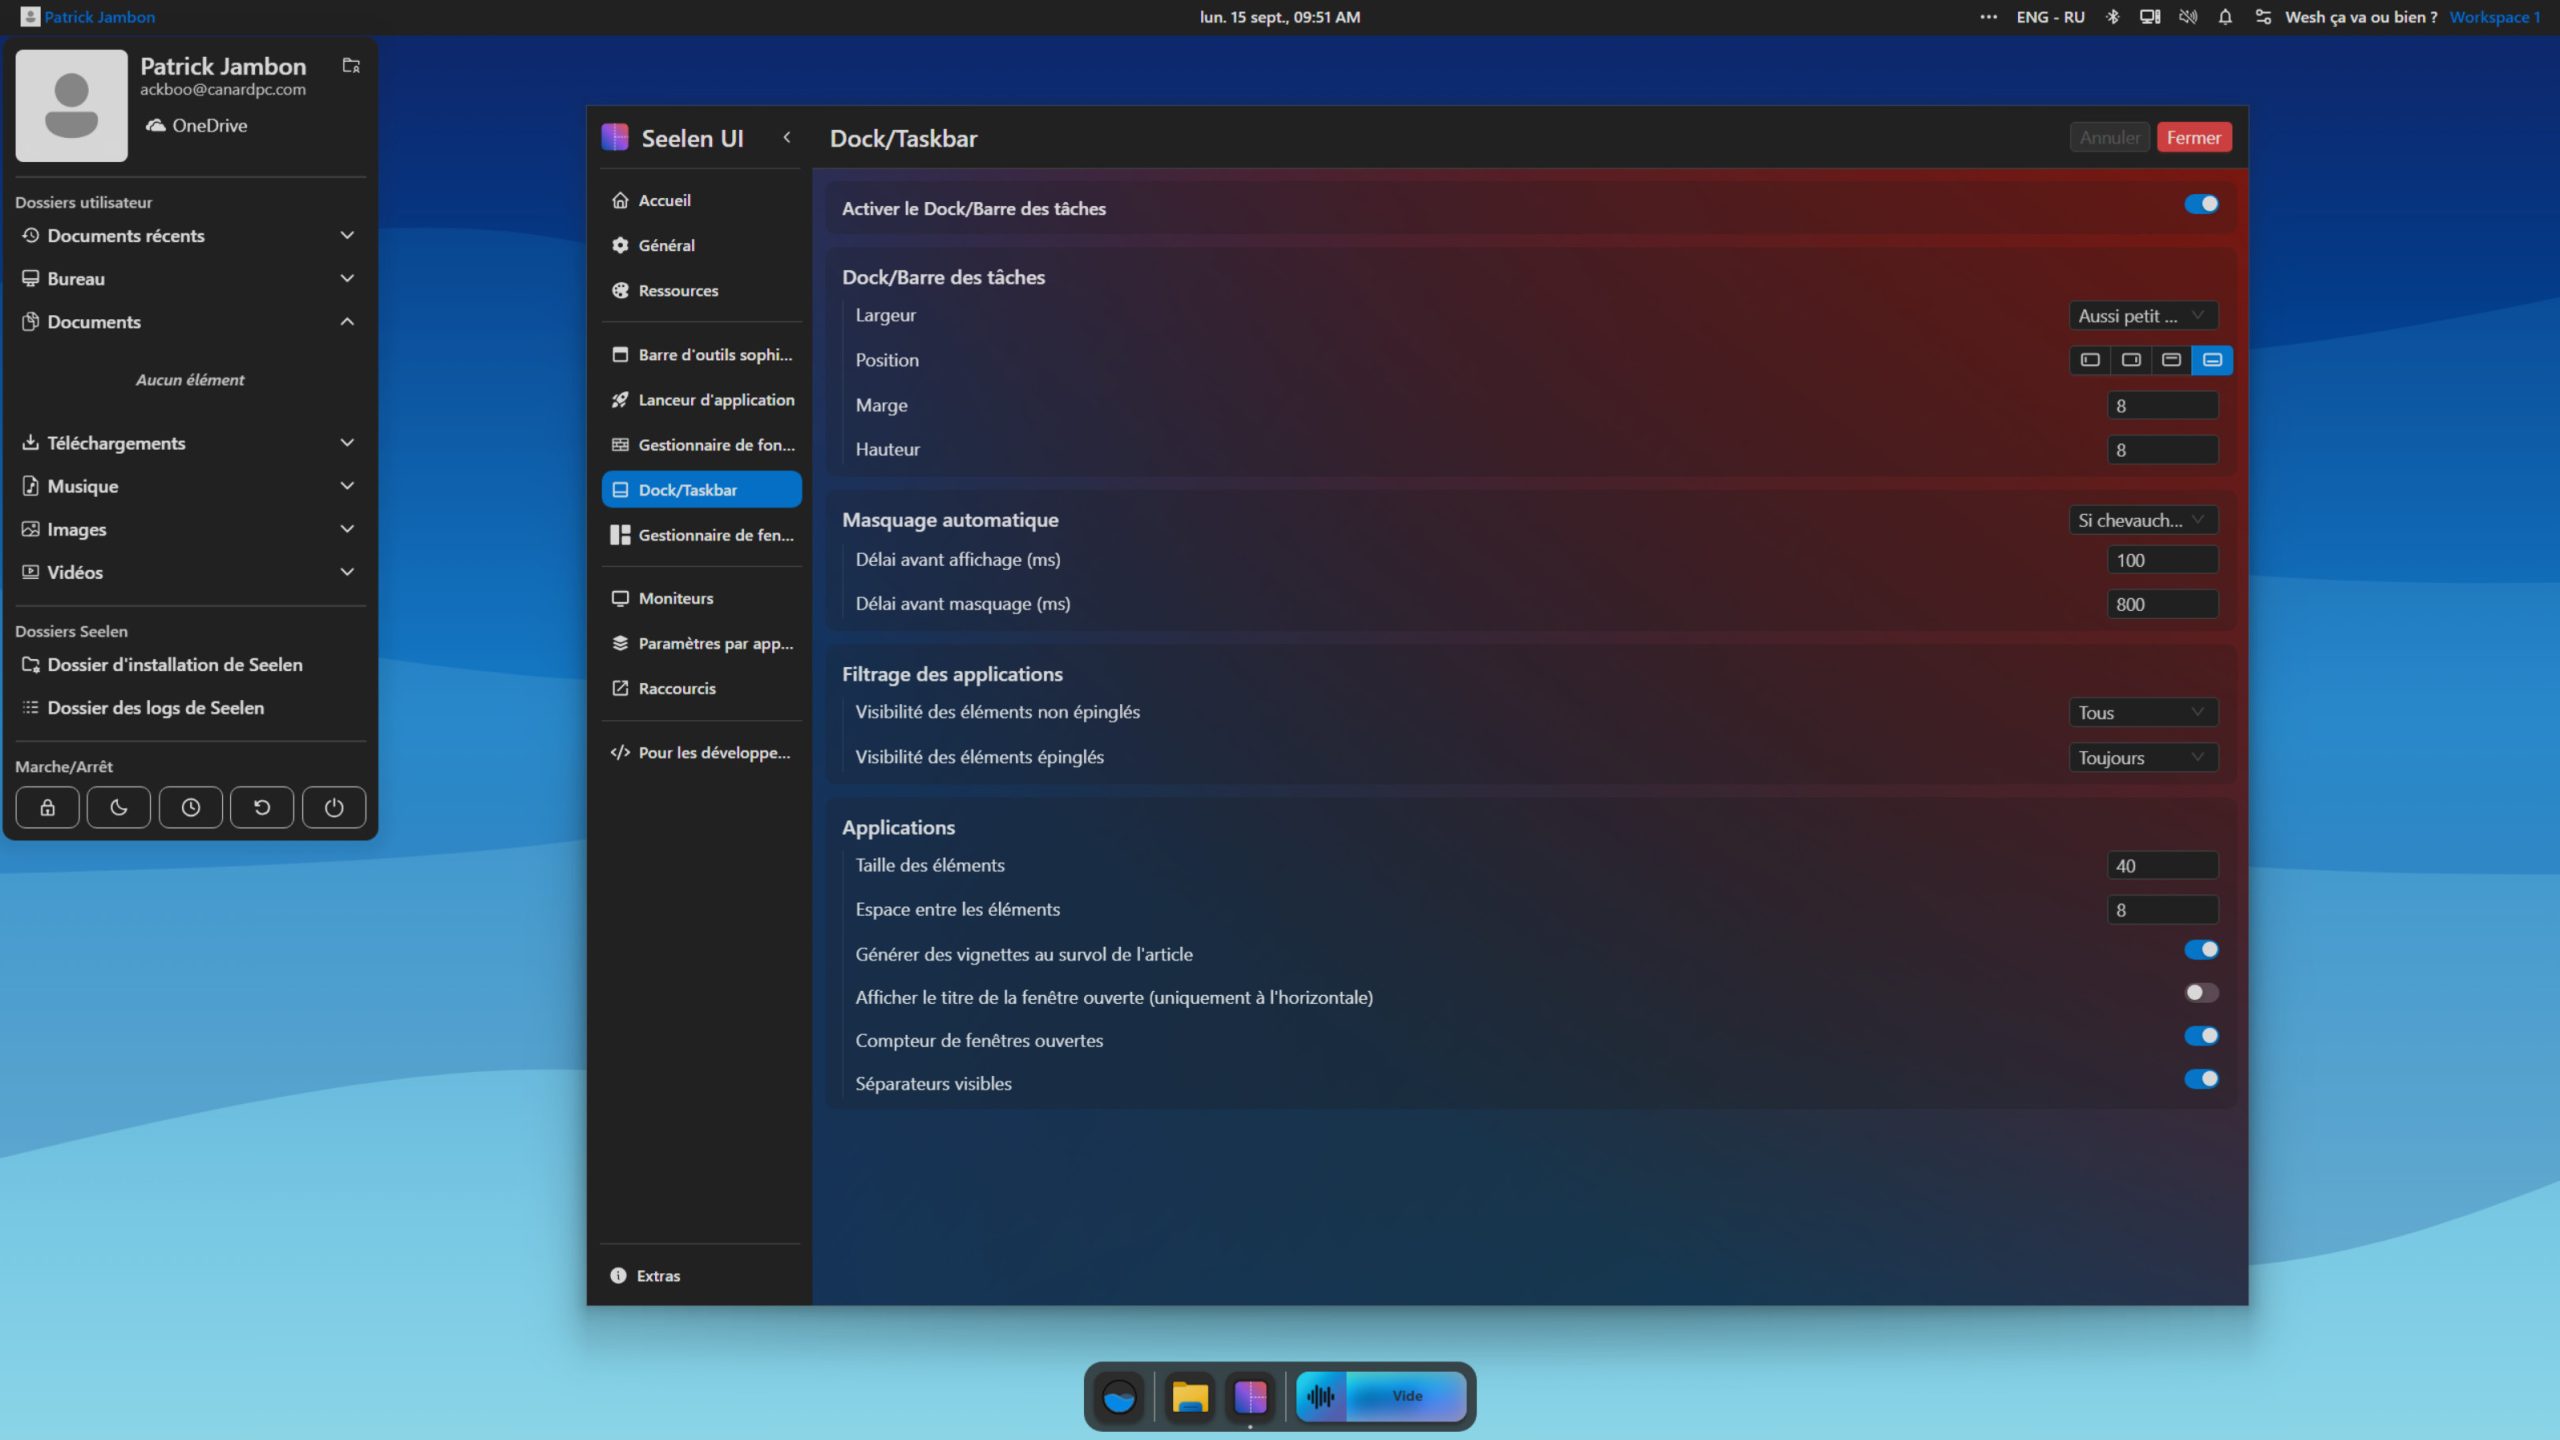Click the Marge value field

[2162, 405]
